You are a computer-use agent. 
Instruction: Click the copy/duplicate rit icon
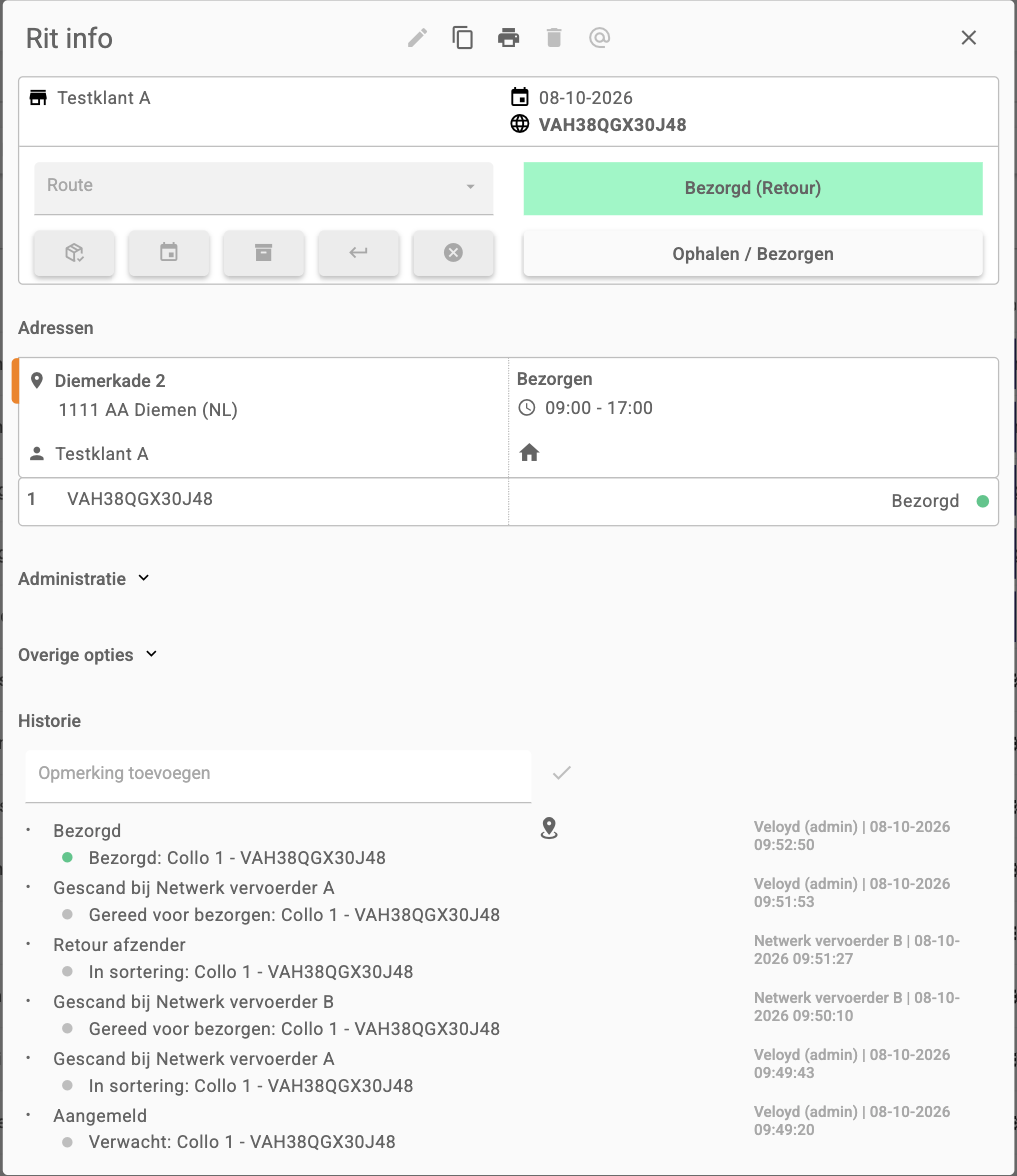click(x=463, y=38)
